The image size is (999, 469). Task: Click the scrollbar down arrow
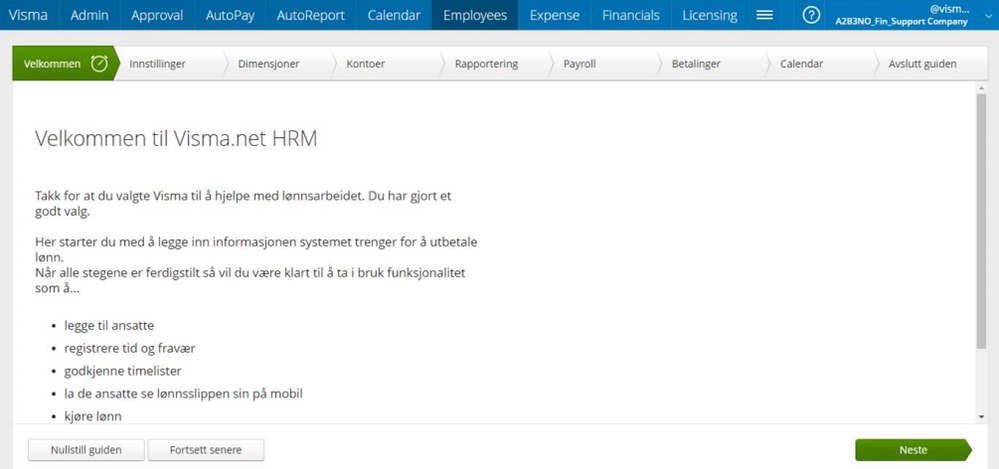coord(981,416)
